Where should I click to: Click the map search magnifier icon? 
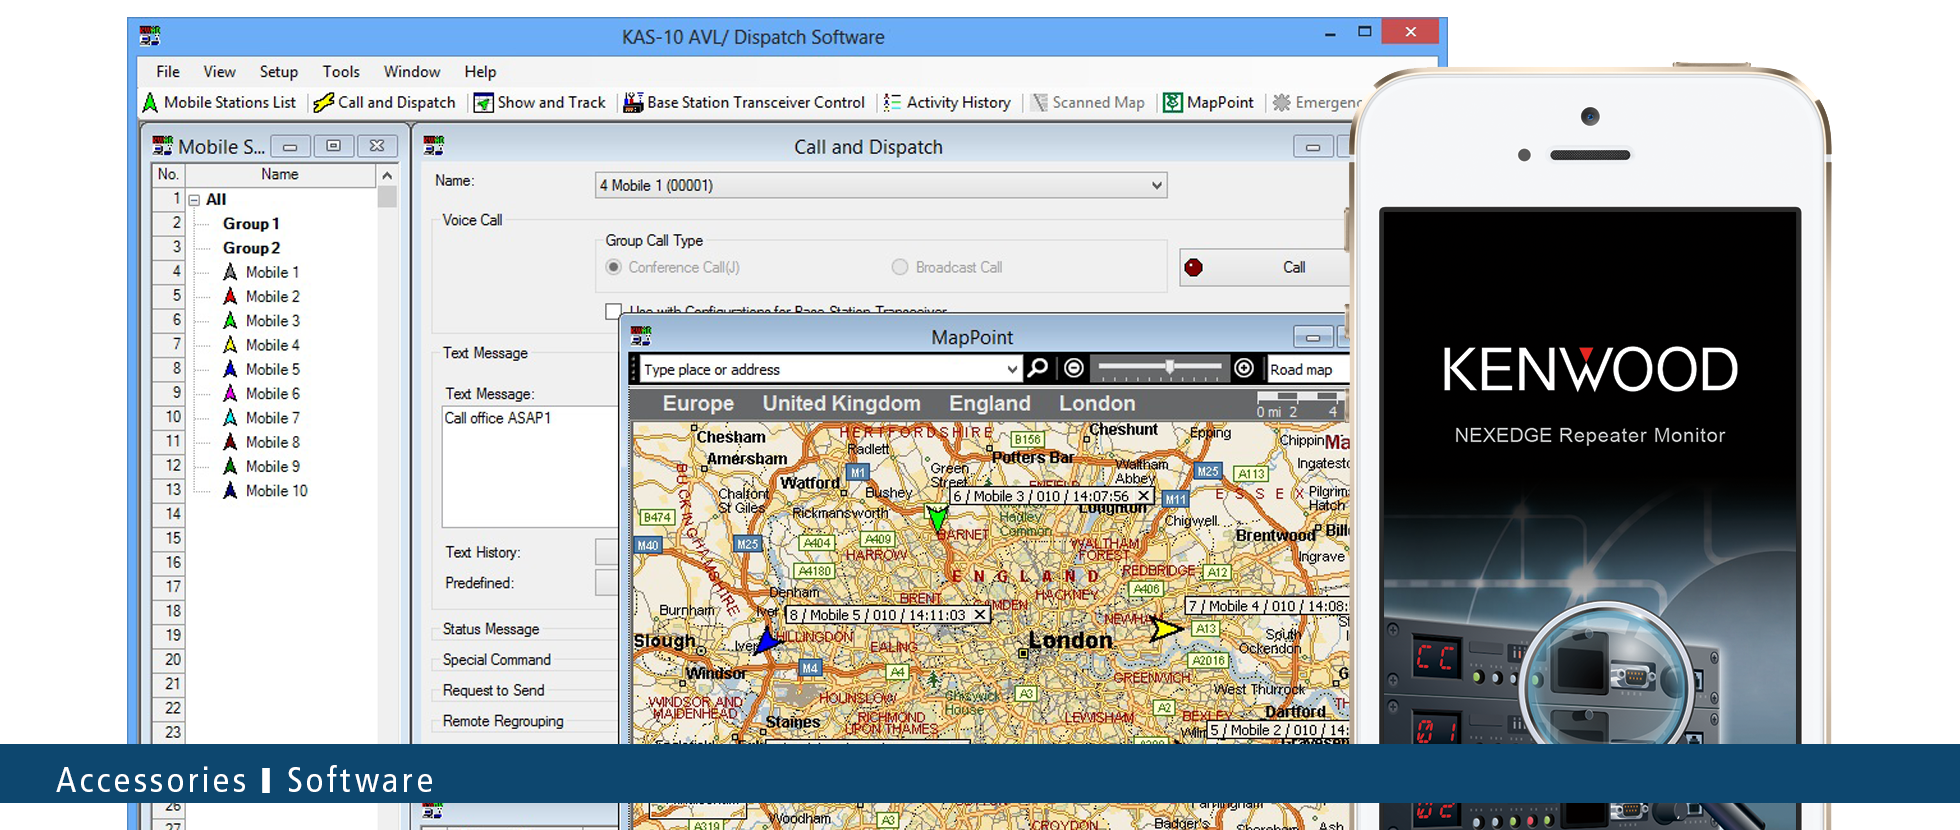(x=1038, y=368)
